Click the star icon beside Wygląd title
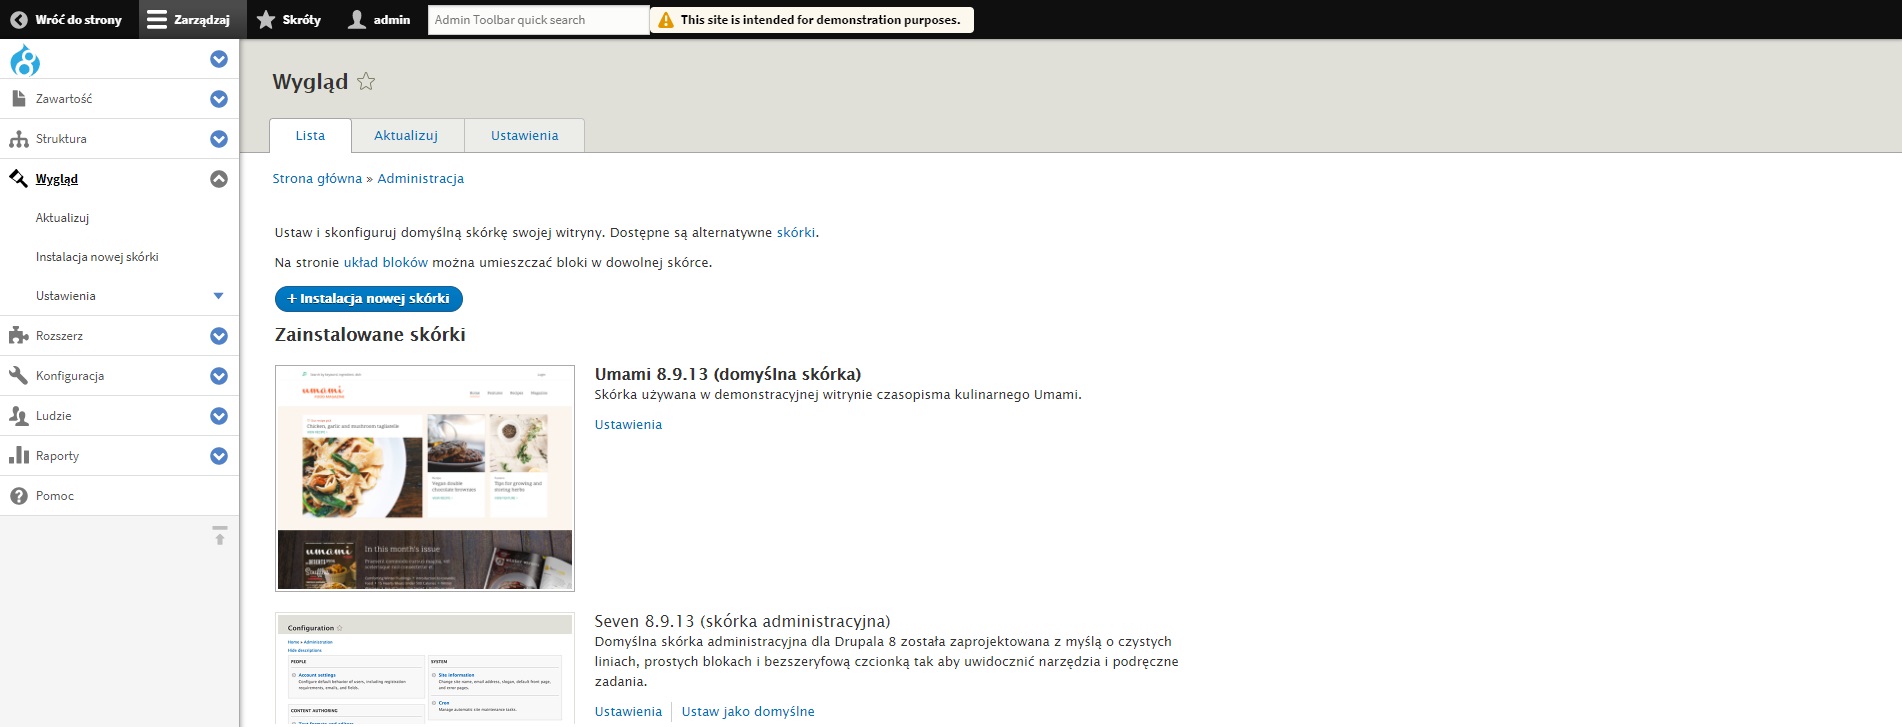The width and height of the screenshot is (1902, 727). [x=366, y=81]
